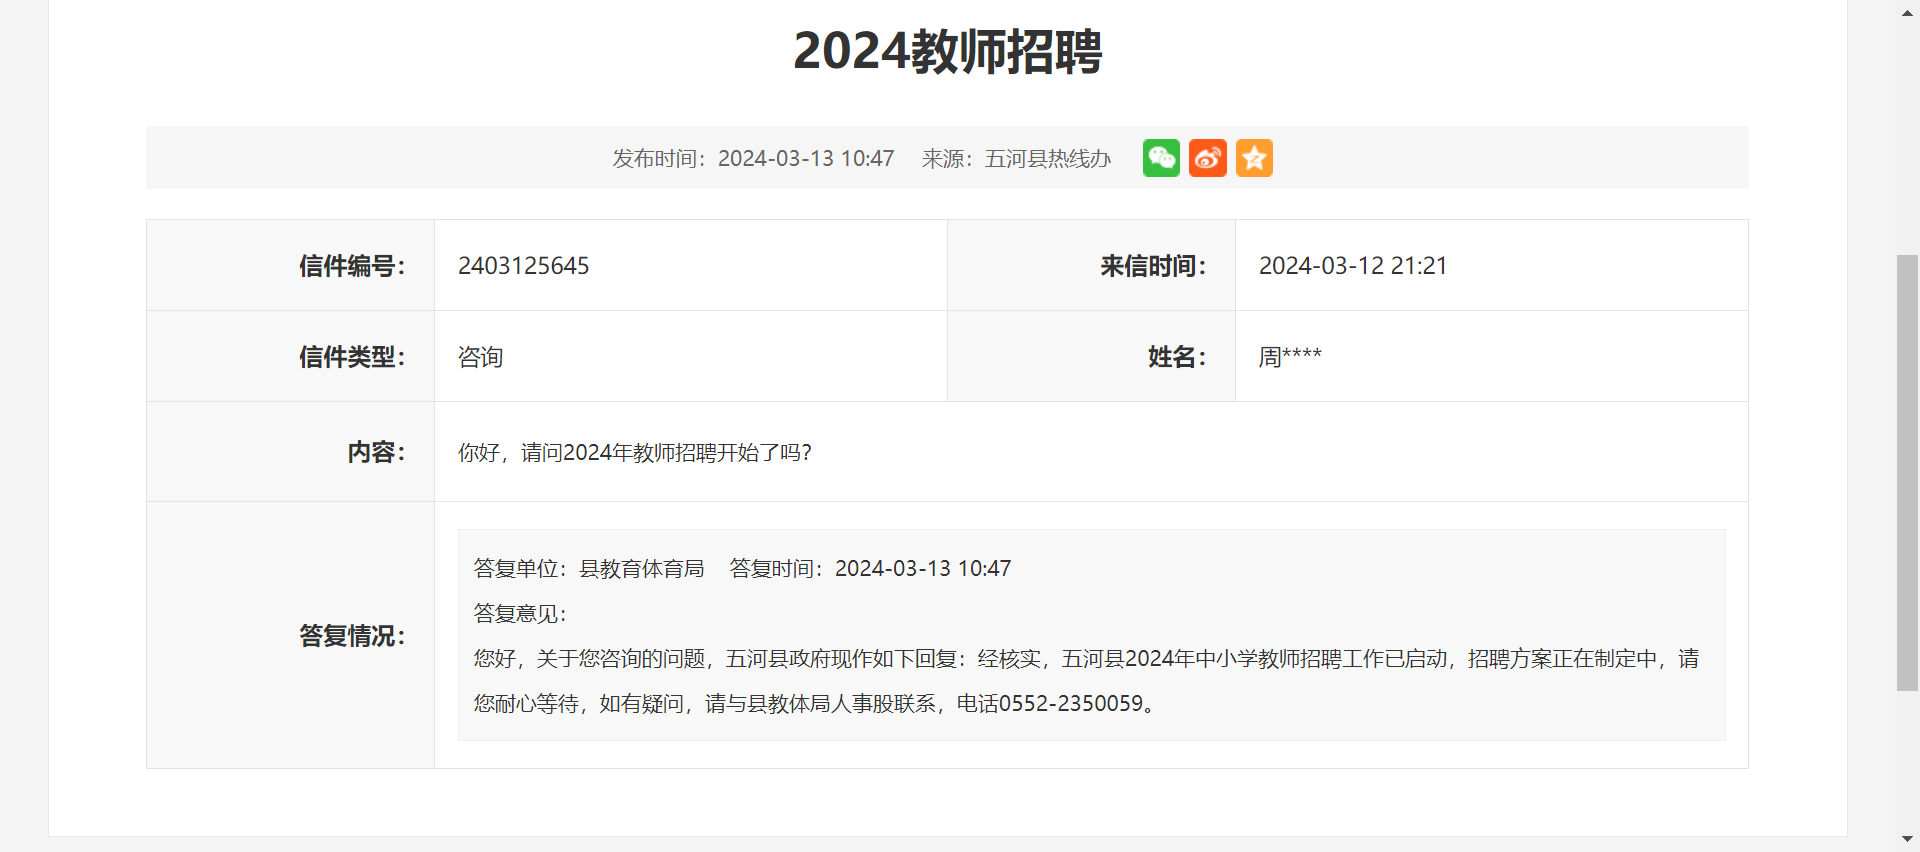Click the publish time 2024-03-13 10:47 in header
This screenshot has height=852, width=1920.
point(805,159)
